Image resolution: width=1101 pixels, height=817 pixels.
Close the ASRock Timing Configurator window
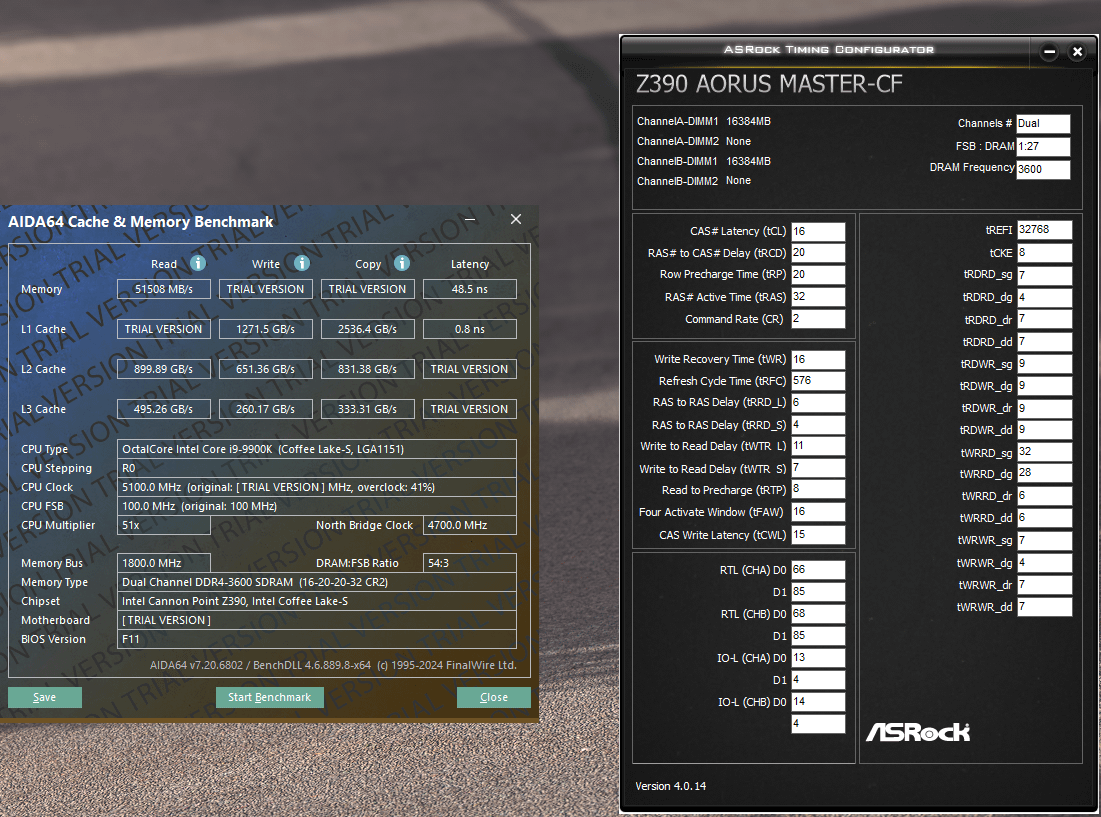[x=1078, y=51]
